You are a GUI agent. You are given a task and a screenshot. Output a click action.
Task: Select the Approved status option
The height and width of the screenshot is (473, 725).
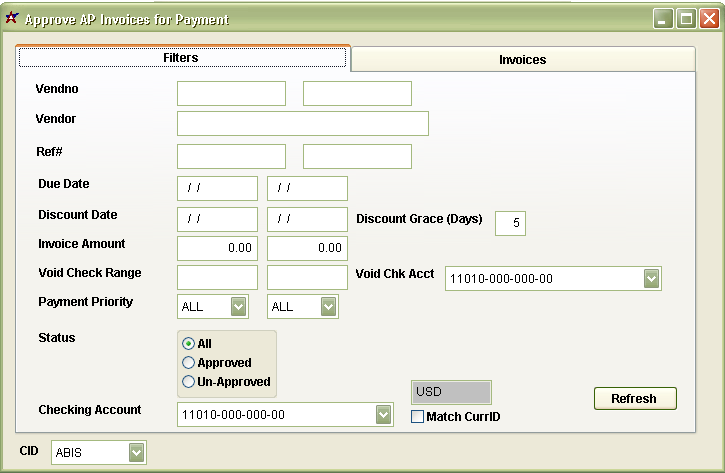(188, 363)
